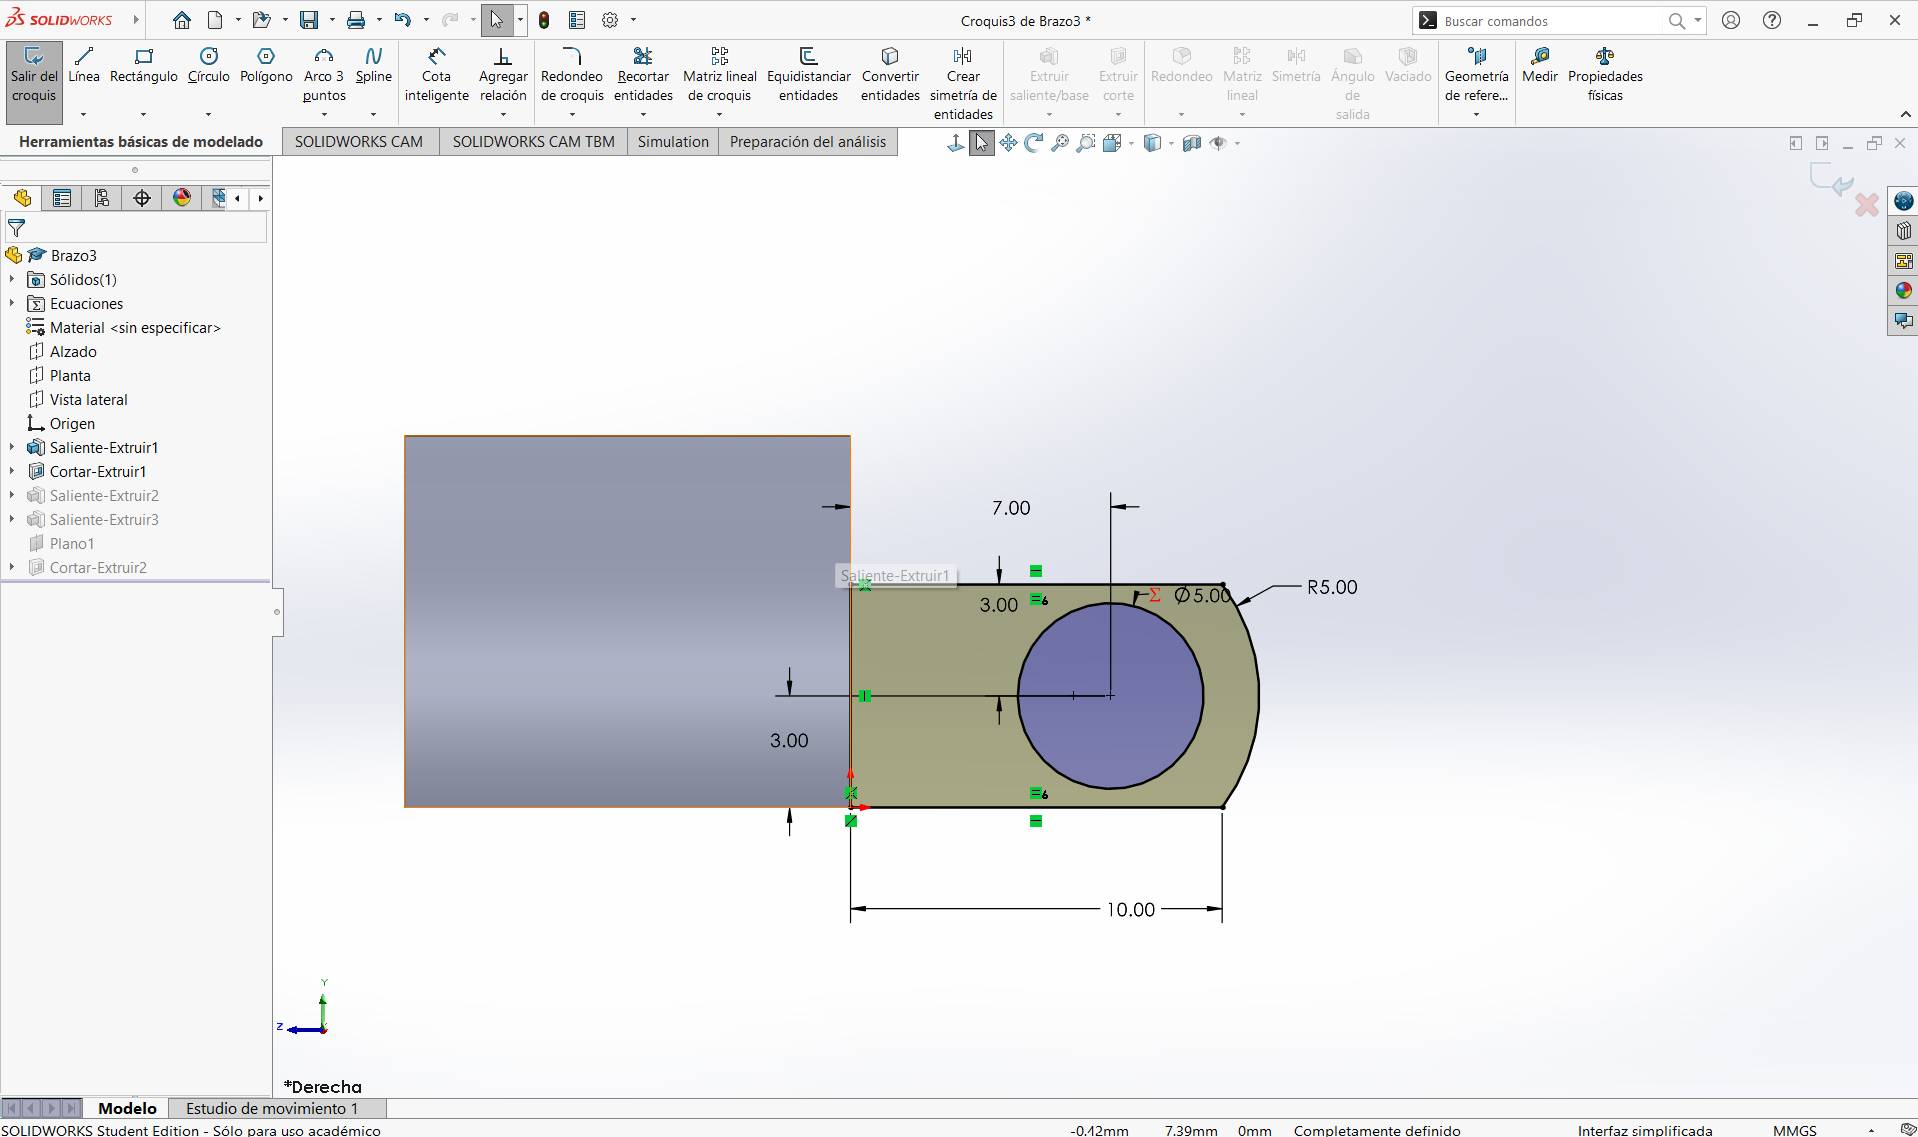The image size is (1918, 1137).
Task: Open the user account icon
Action: (x=1731, y=20)
